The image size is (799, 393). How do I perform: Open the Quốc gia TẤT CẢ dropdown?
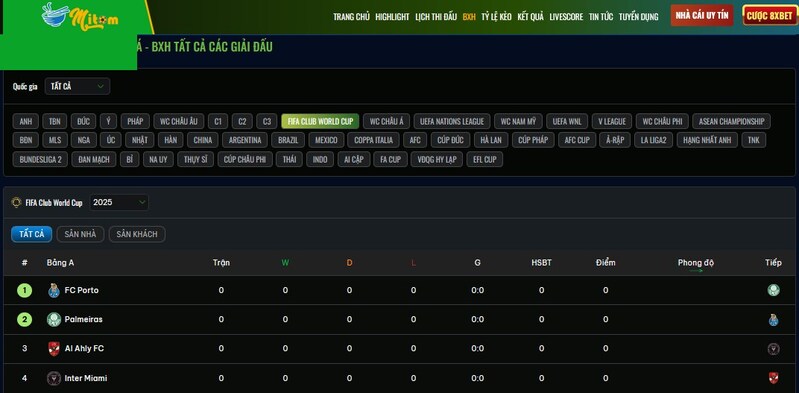tap(77, 86)
